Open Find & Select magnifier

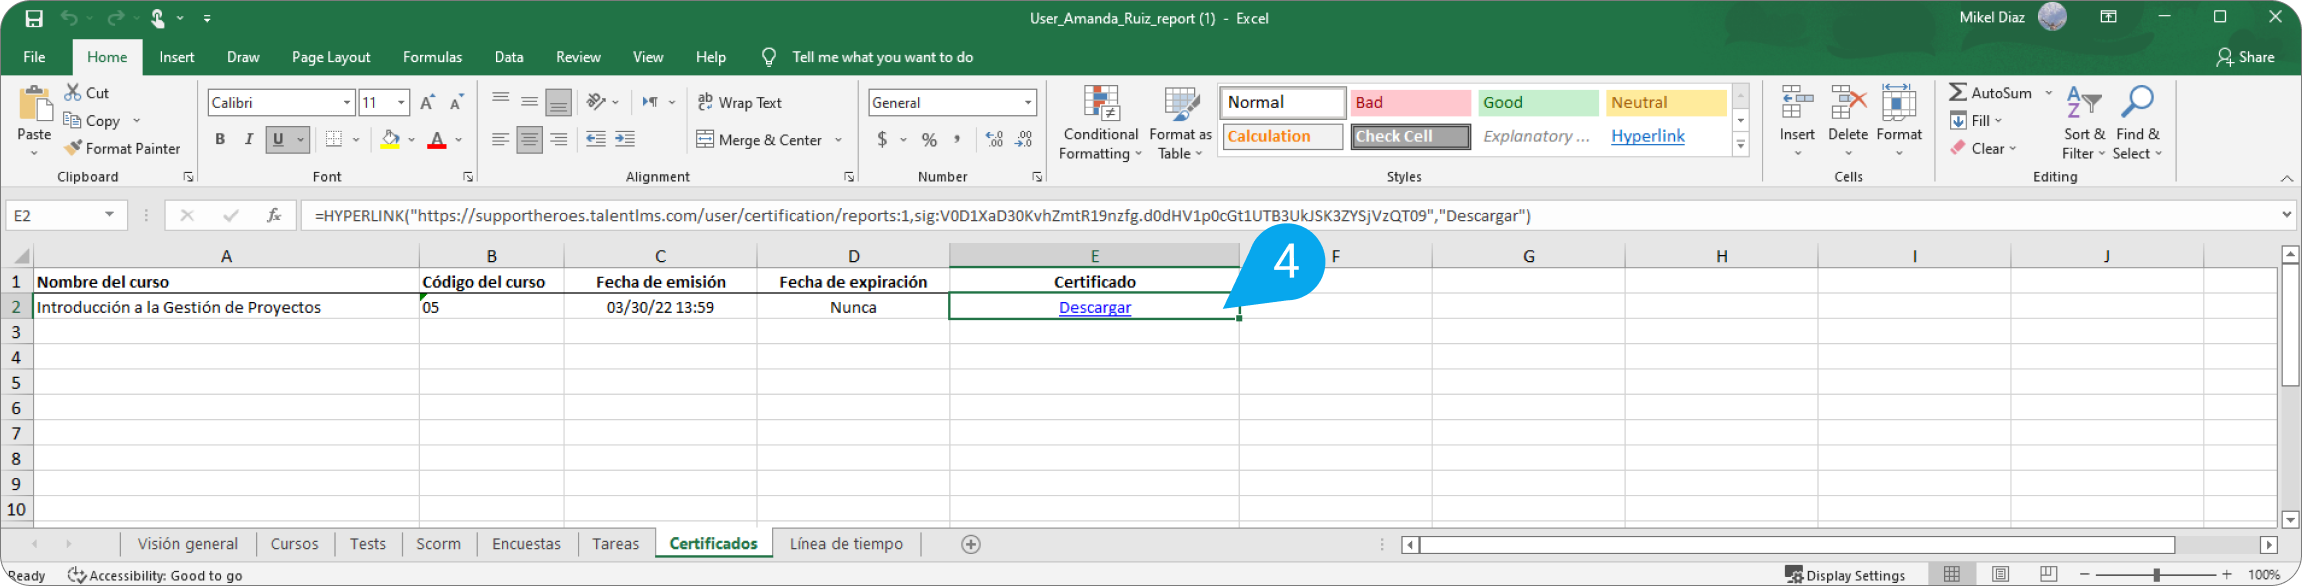(2137, 102)
